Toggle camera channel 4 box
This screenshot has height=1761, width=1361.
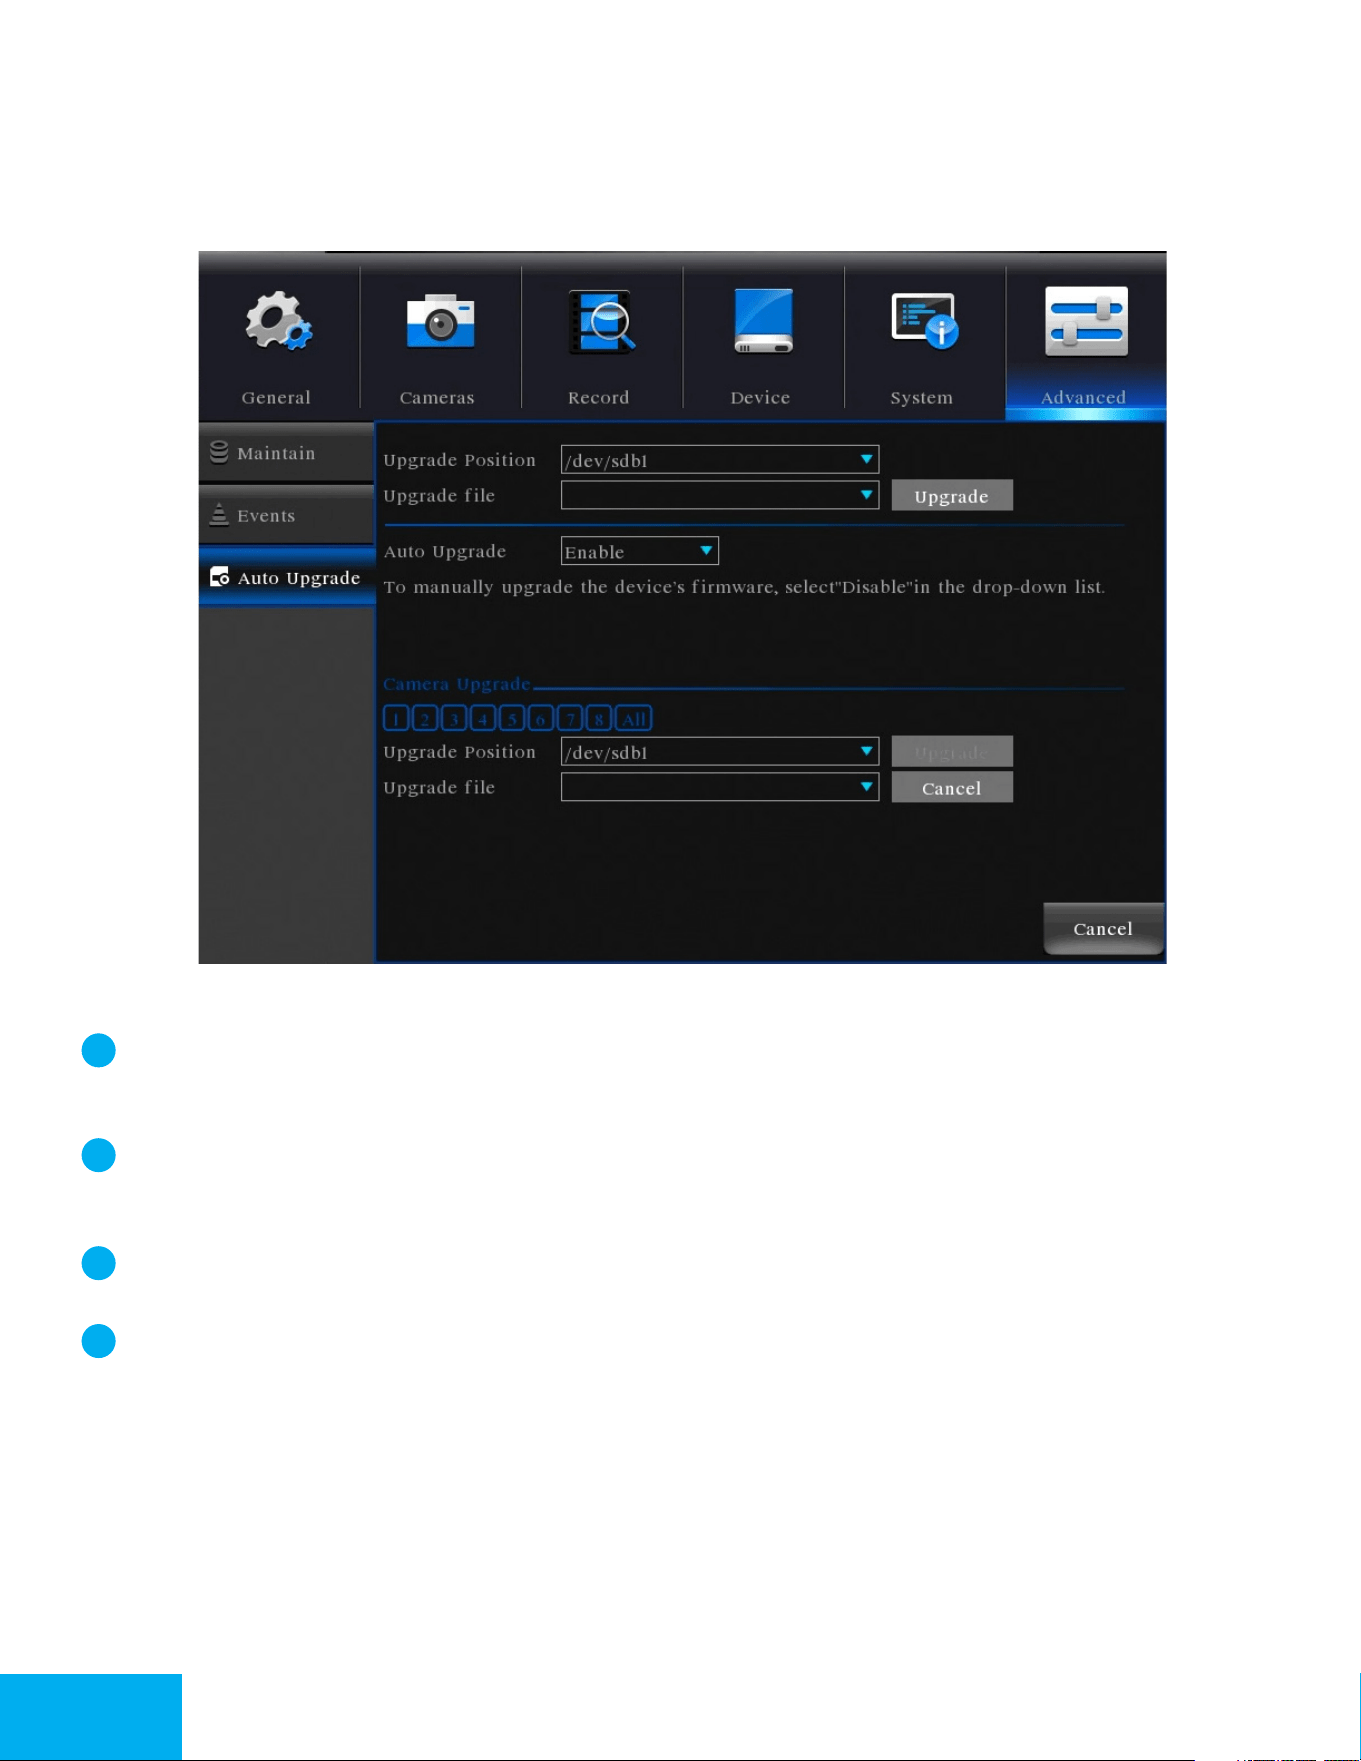coord(483,719)
